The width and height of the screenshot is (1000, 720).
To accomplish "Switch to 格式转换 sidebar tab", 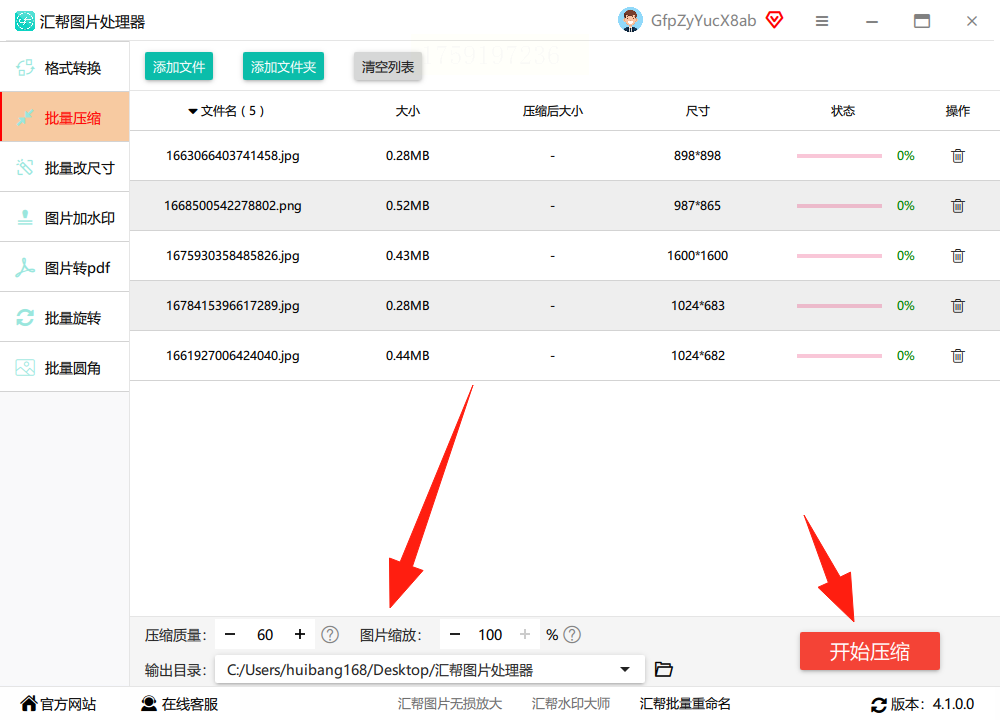I will [64, 68].
